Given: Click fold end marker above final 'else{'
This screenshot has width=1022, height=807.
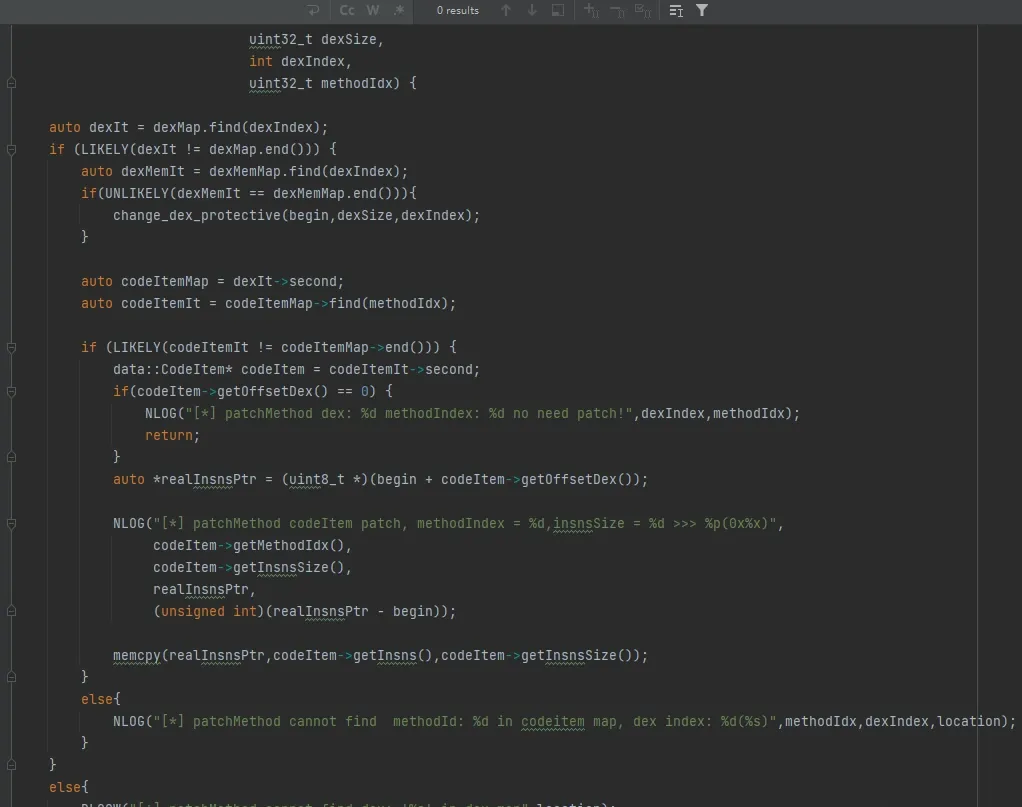Looking at the screenshot, I should click(11, 765).
